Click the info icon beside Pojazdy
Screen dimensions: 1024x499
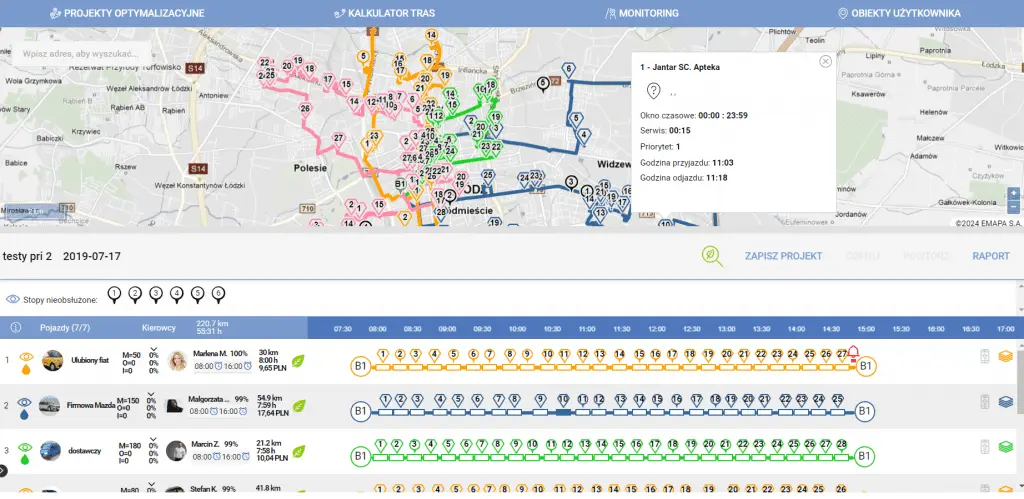(16, 327)
